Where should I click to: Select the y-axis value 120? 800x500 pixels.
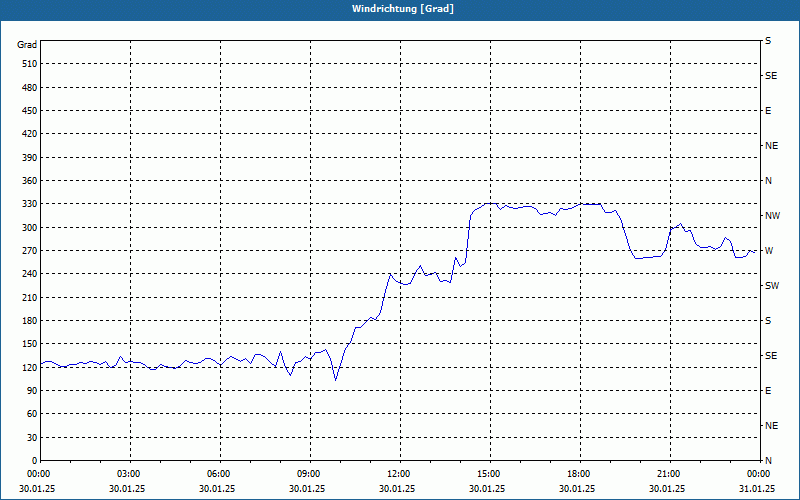point(30,367)
